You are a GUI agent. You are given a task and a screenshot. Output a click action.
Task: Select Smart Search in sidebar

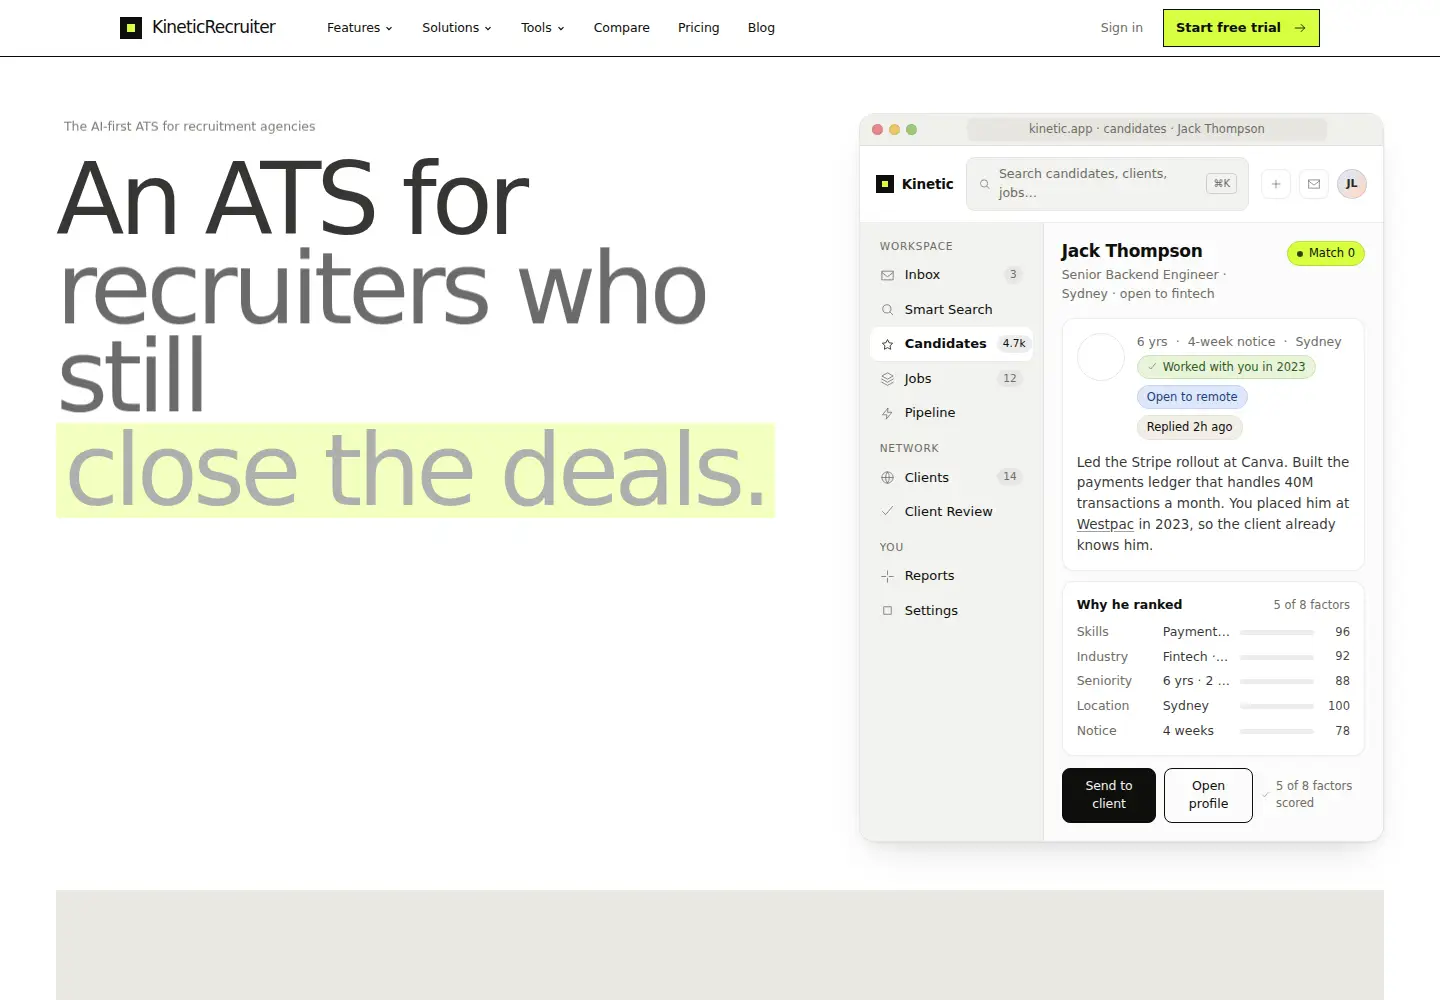951,310
